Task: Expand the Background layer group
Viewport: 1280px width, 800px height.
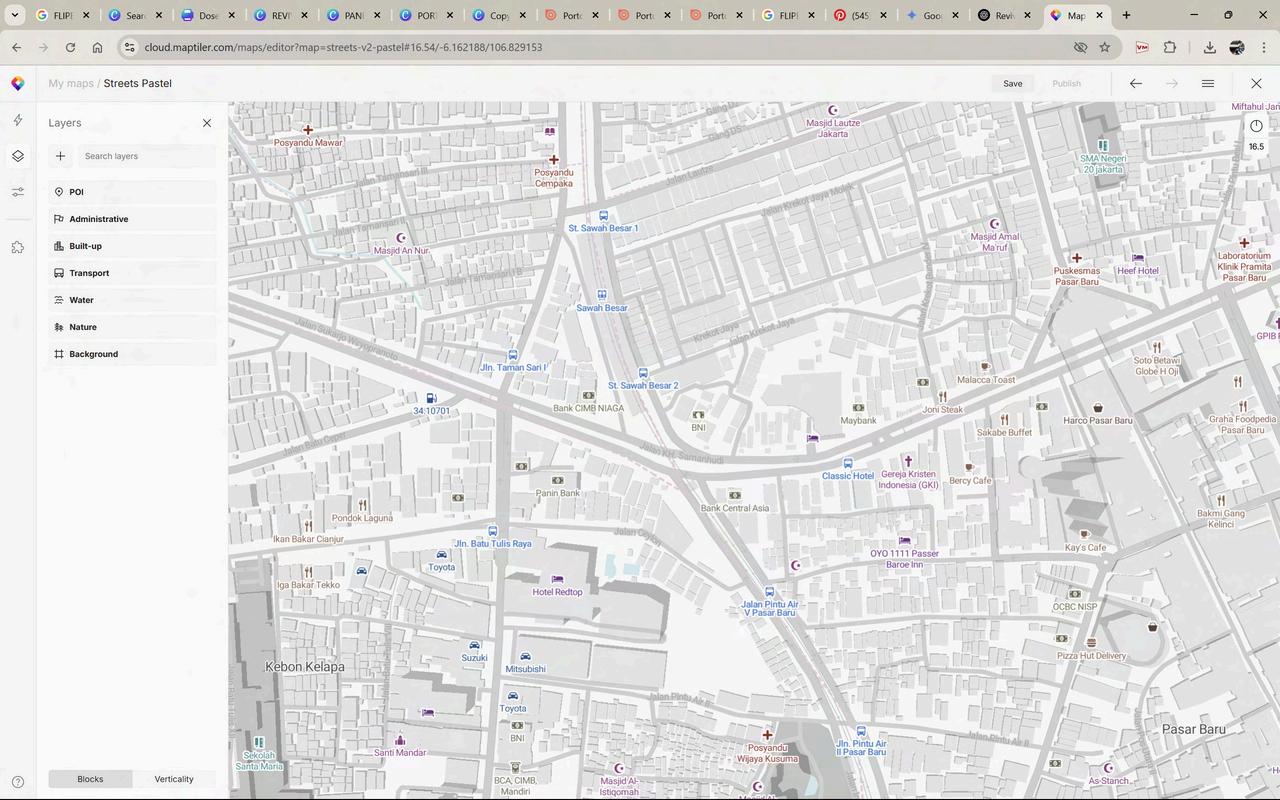Action: [x=132, y=354]
